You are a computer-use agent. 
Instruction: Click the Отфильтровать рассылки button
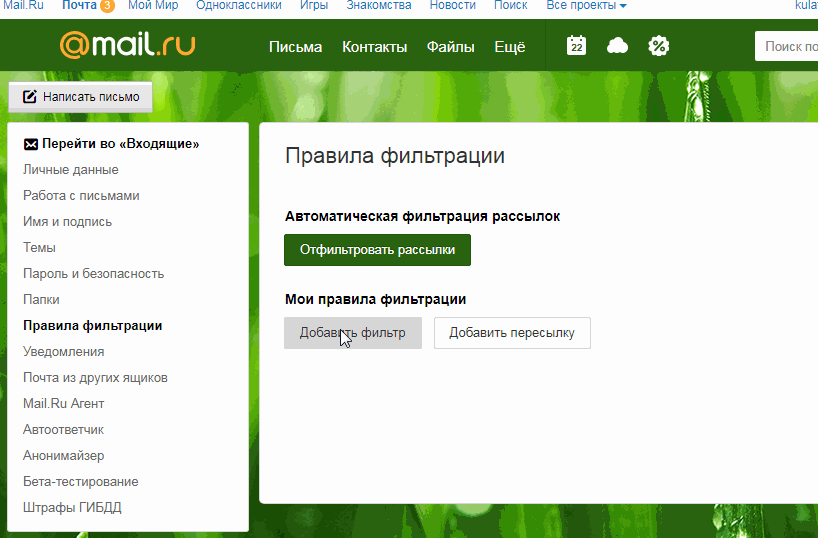[x=377, y=250]
